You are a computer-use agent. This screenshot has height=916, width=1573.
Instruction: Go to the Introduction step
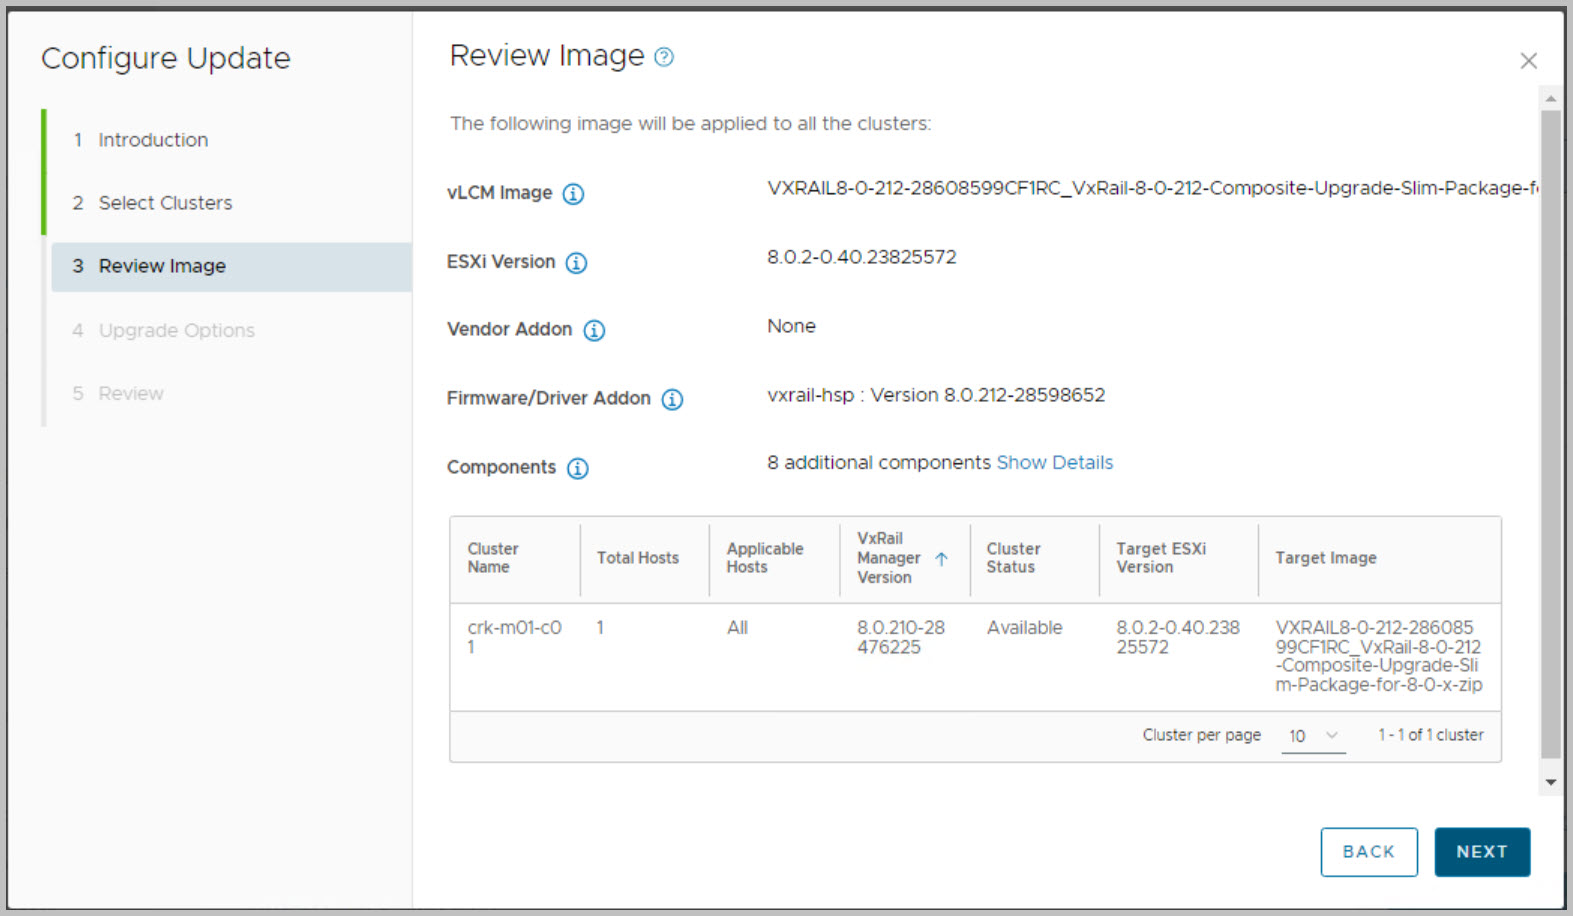(x=153, y=140)
